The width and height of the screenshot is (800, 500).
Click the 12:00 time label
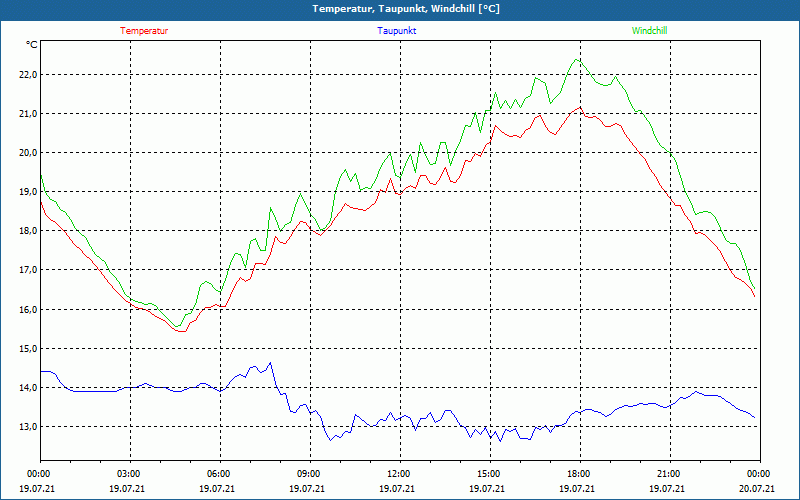[397, 474]
